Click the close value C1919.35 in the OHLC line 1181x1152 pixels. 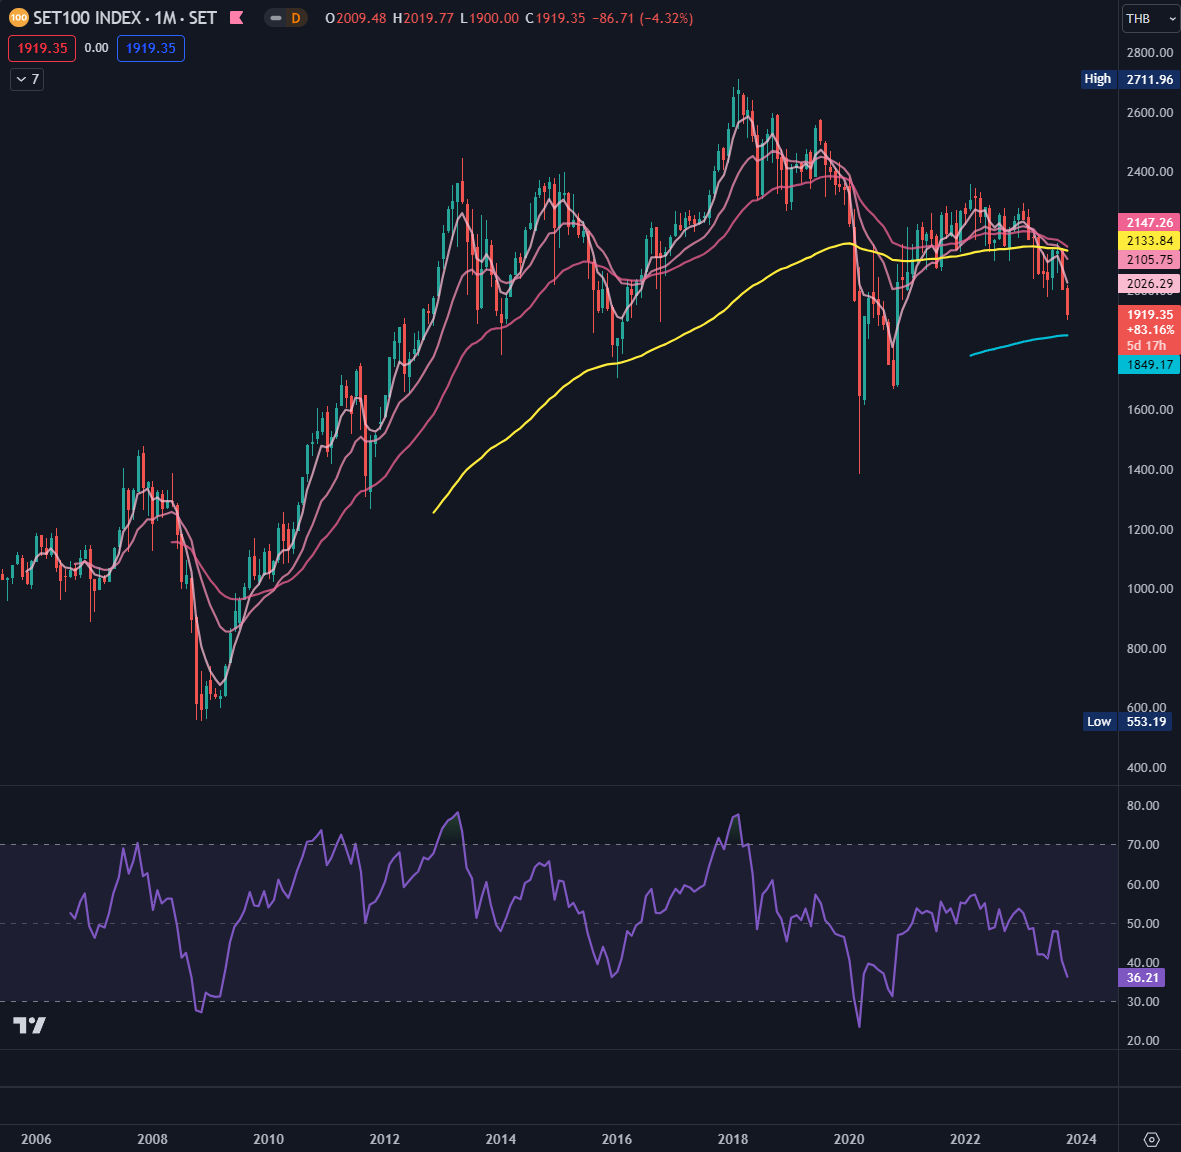click(x=555, y=18)
